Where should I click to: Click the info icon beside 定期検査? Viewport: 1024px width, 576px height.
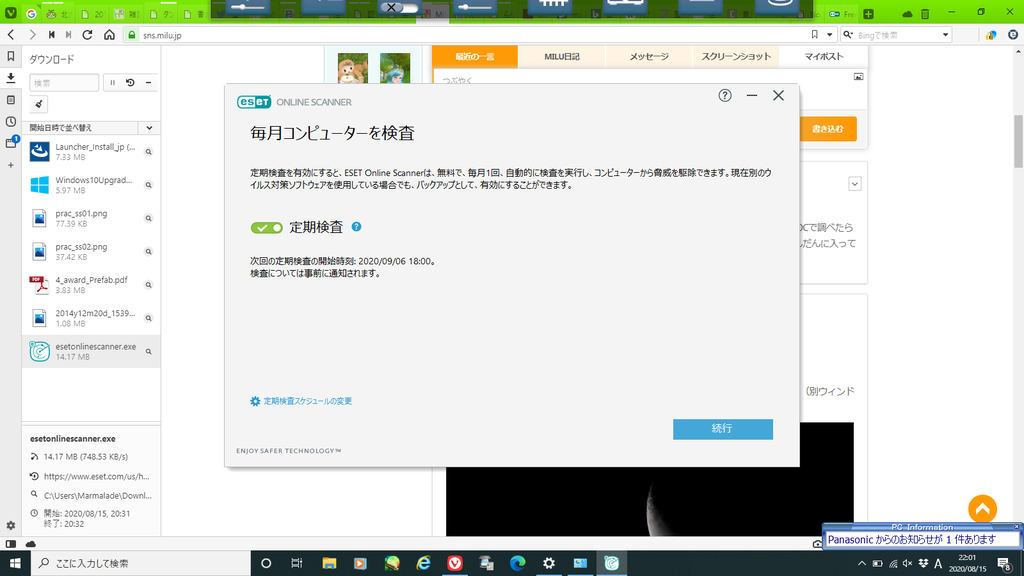pyautogui.click(x=356, y=227)
